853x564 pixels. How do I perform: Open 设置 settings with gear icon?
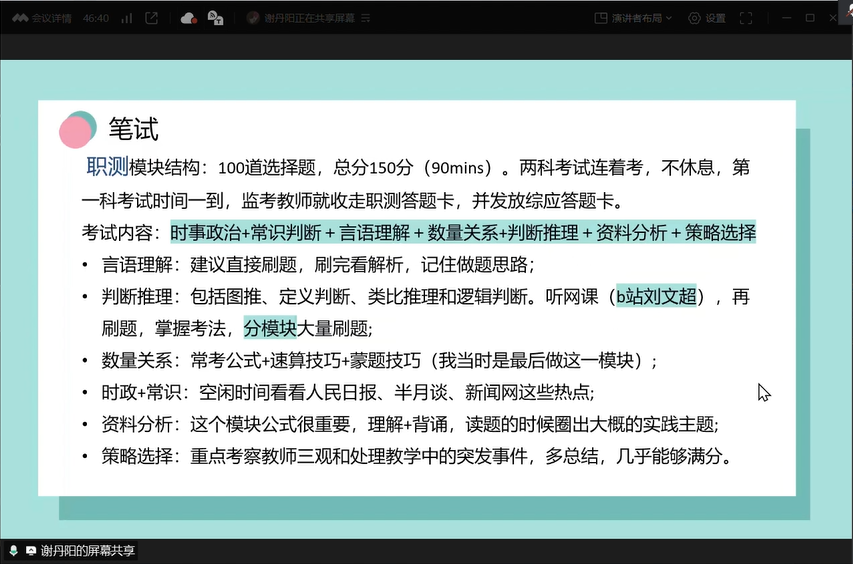pos(706,18)
